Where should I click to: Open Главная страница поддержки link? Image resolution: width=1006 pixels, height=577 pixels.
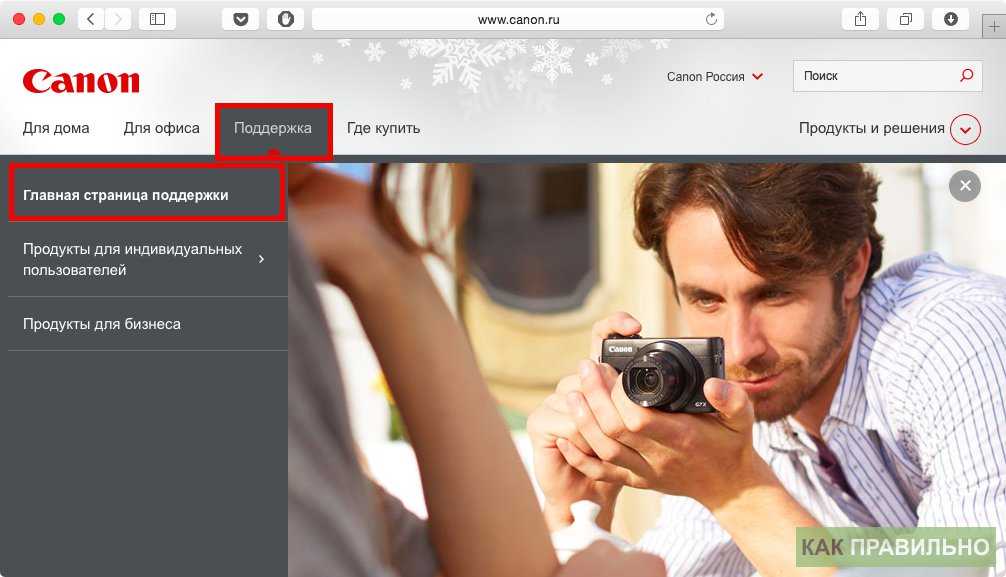click(x=126, y=195)
